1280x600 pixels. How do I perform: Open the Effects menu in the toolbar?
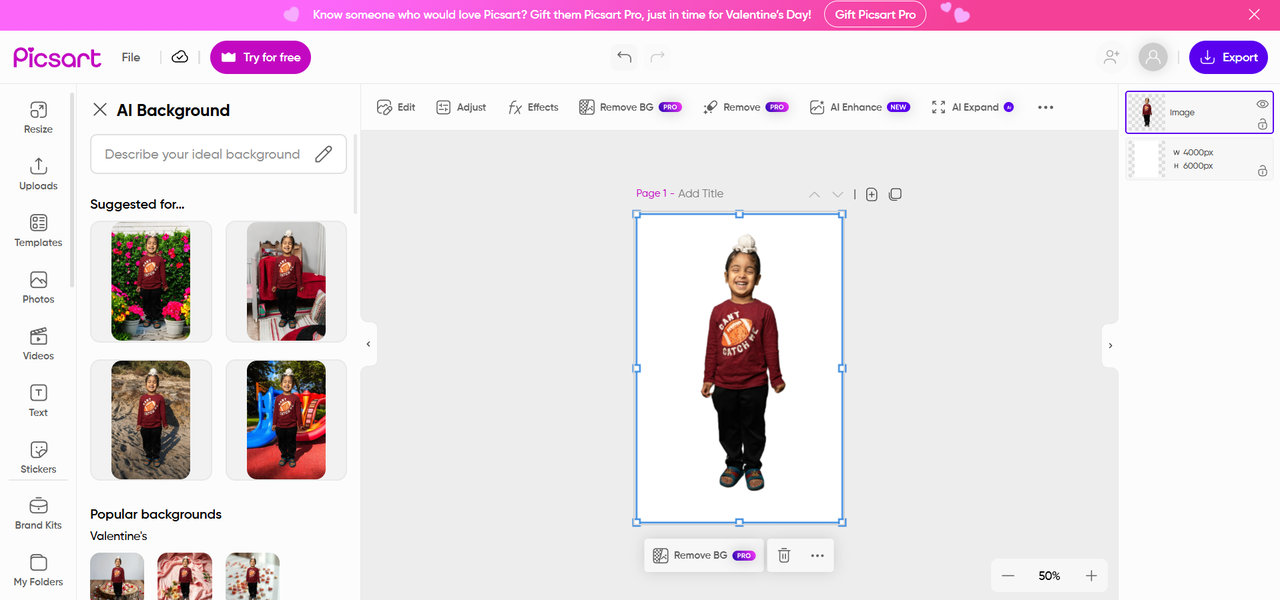click(x=532, y=107)
